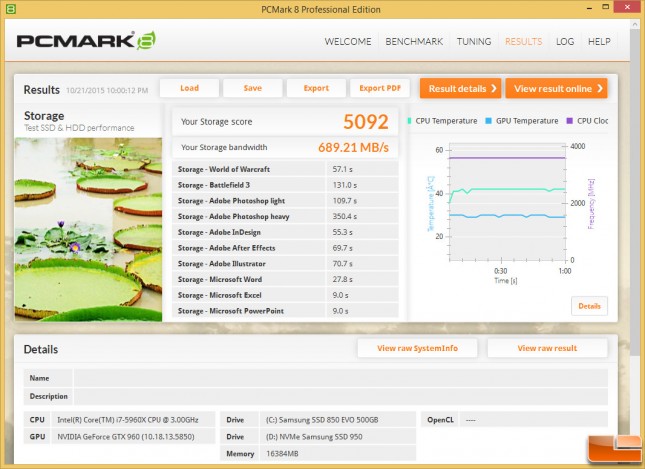645x469 pixels.
Task: Click the Export button
Action: (316, 88)
